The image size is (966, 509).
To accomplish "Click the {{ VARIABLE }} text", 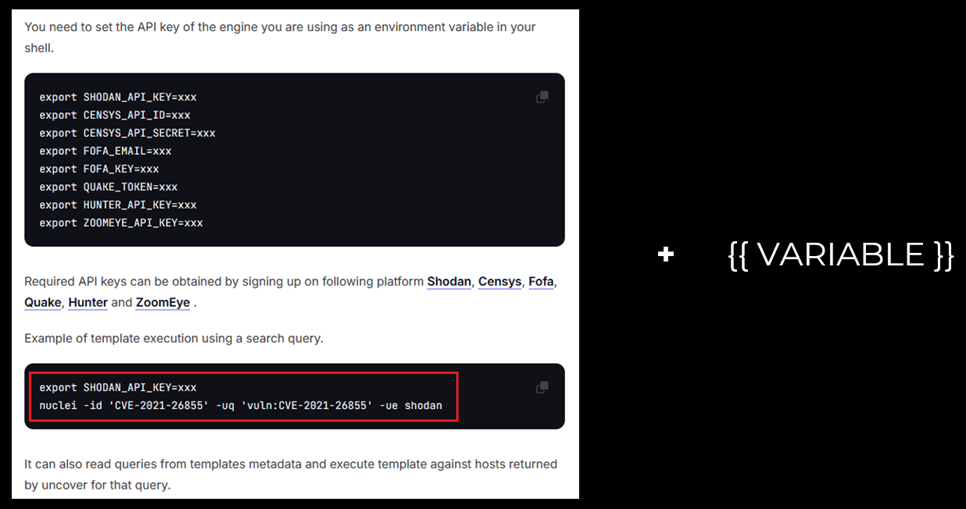I will click(x=840, y=255).
